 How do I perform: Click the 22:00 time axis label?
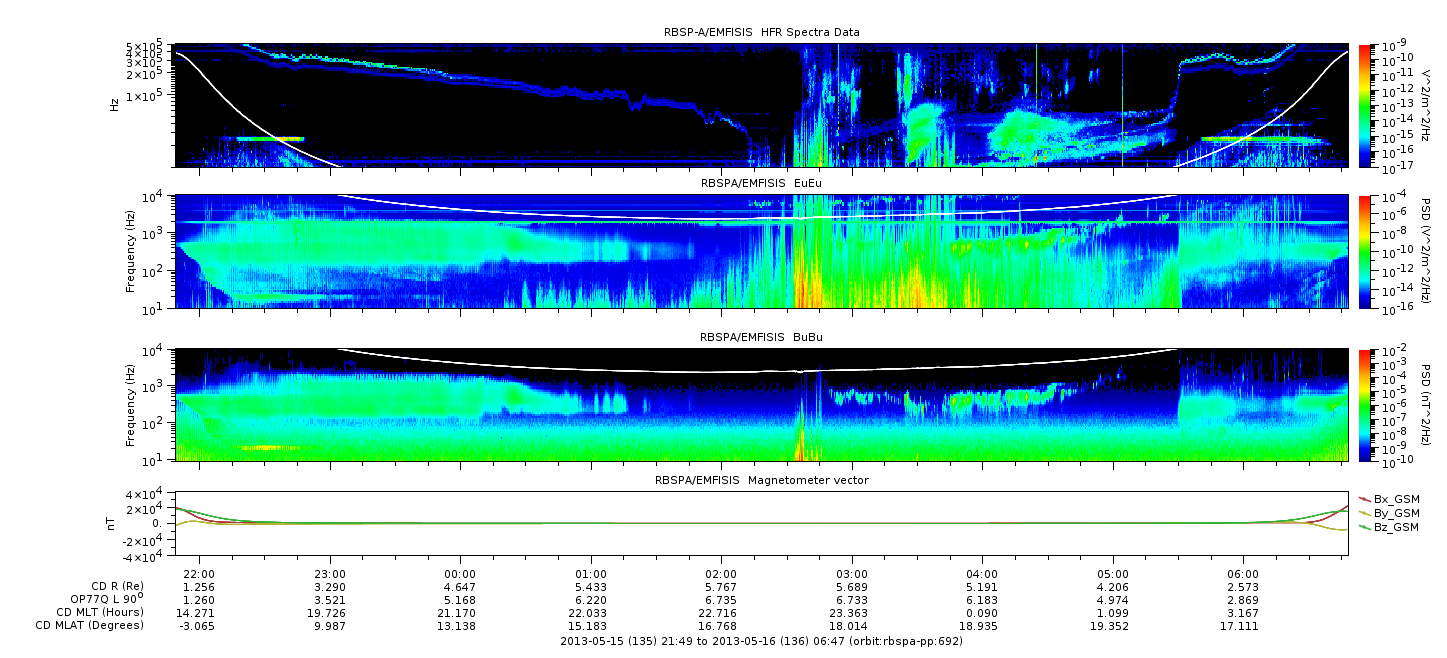coord(199,574)
